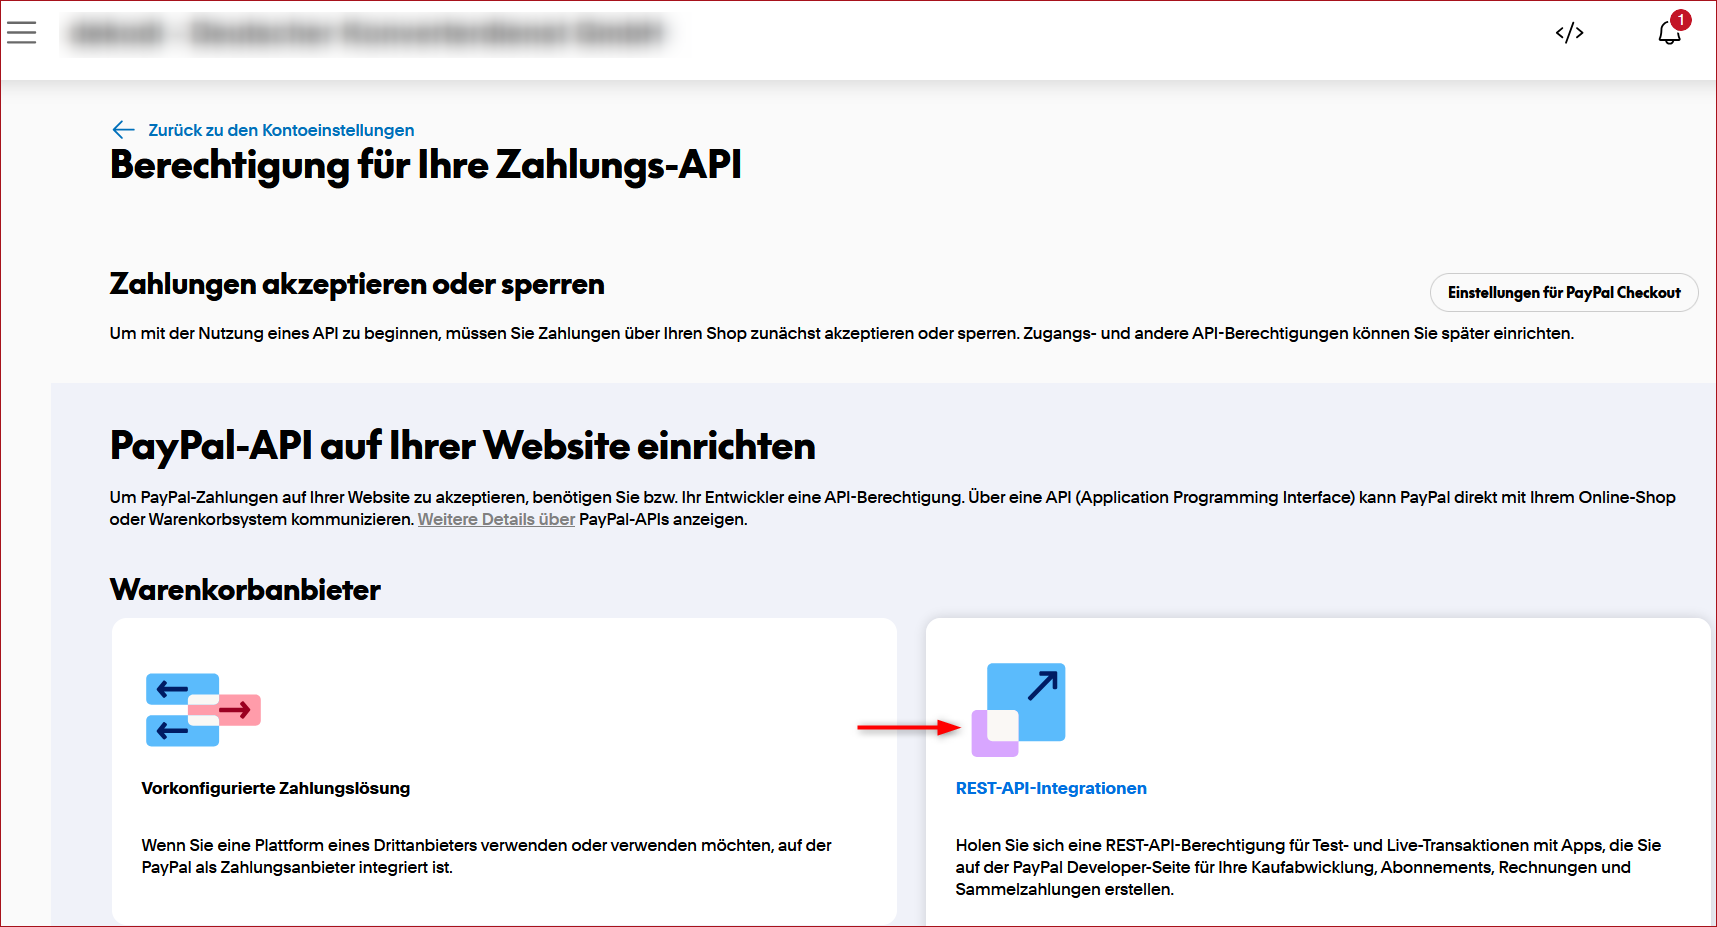
Task: Open the hamburger navigation menu
Action: [x=21, y=32]
